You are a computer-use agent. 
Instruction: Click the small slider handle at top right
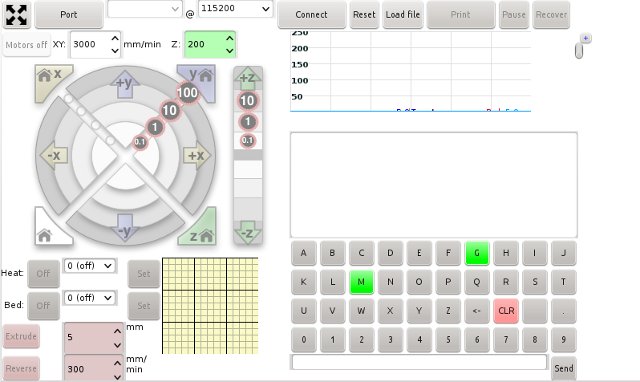coord(579,51)
